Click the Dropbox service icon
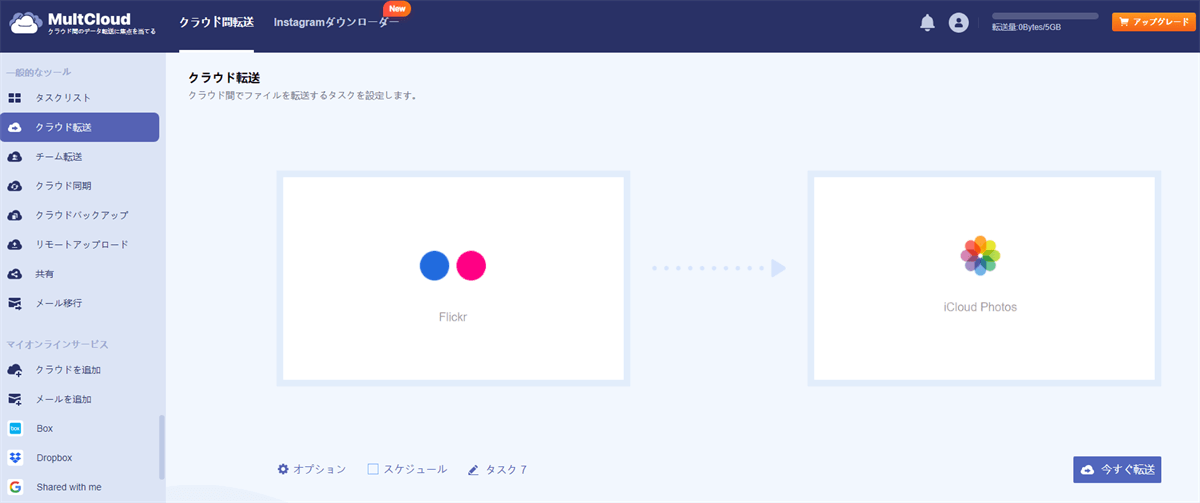 (15, 458)
